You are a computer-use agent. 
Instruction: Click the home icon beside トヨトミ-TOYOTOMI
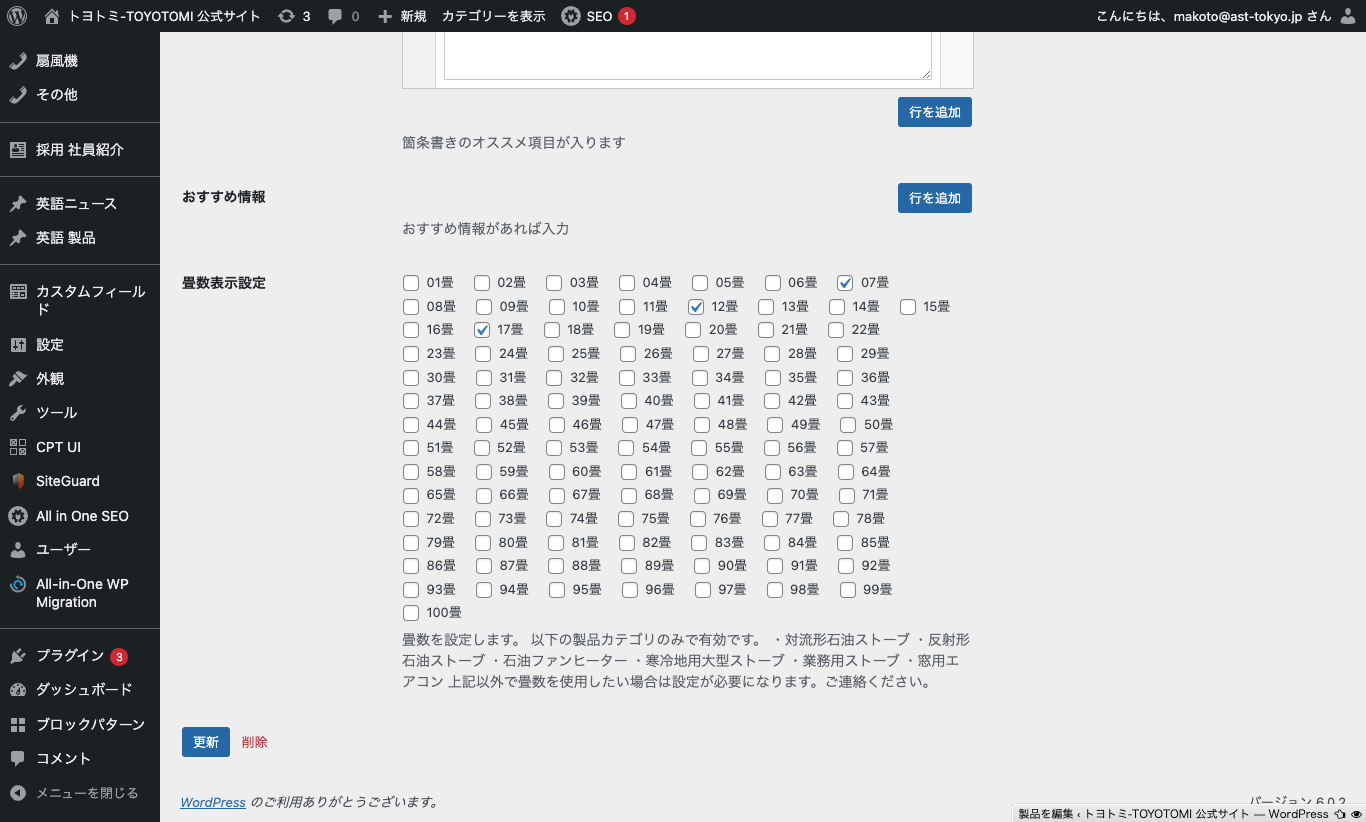point(53,16)
